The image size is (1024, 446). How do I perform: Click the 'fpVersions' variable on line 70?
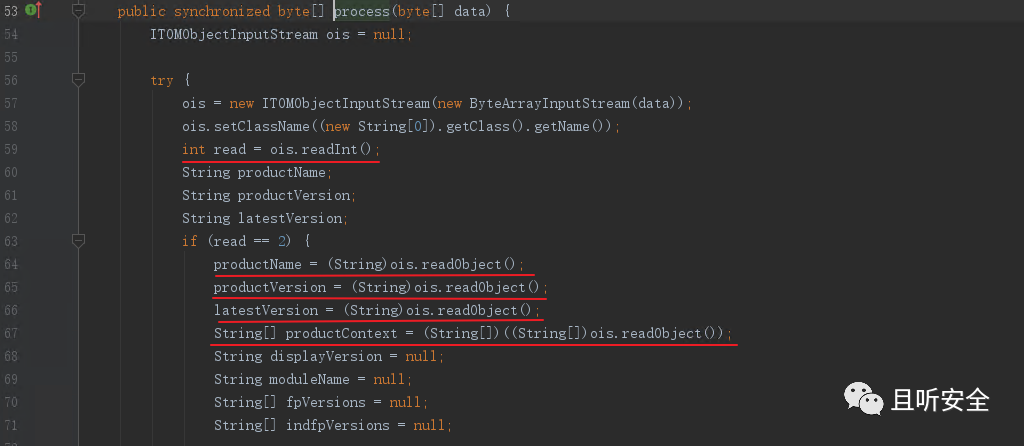[326, 402]
